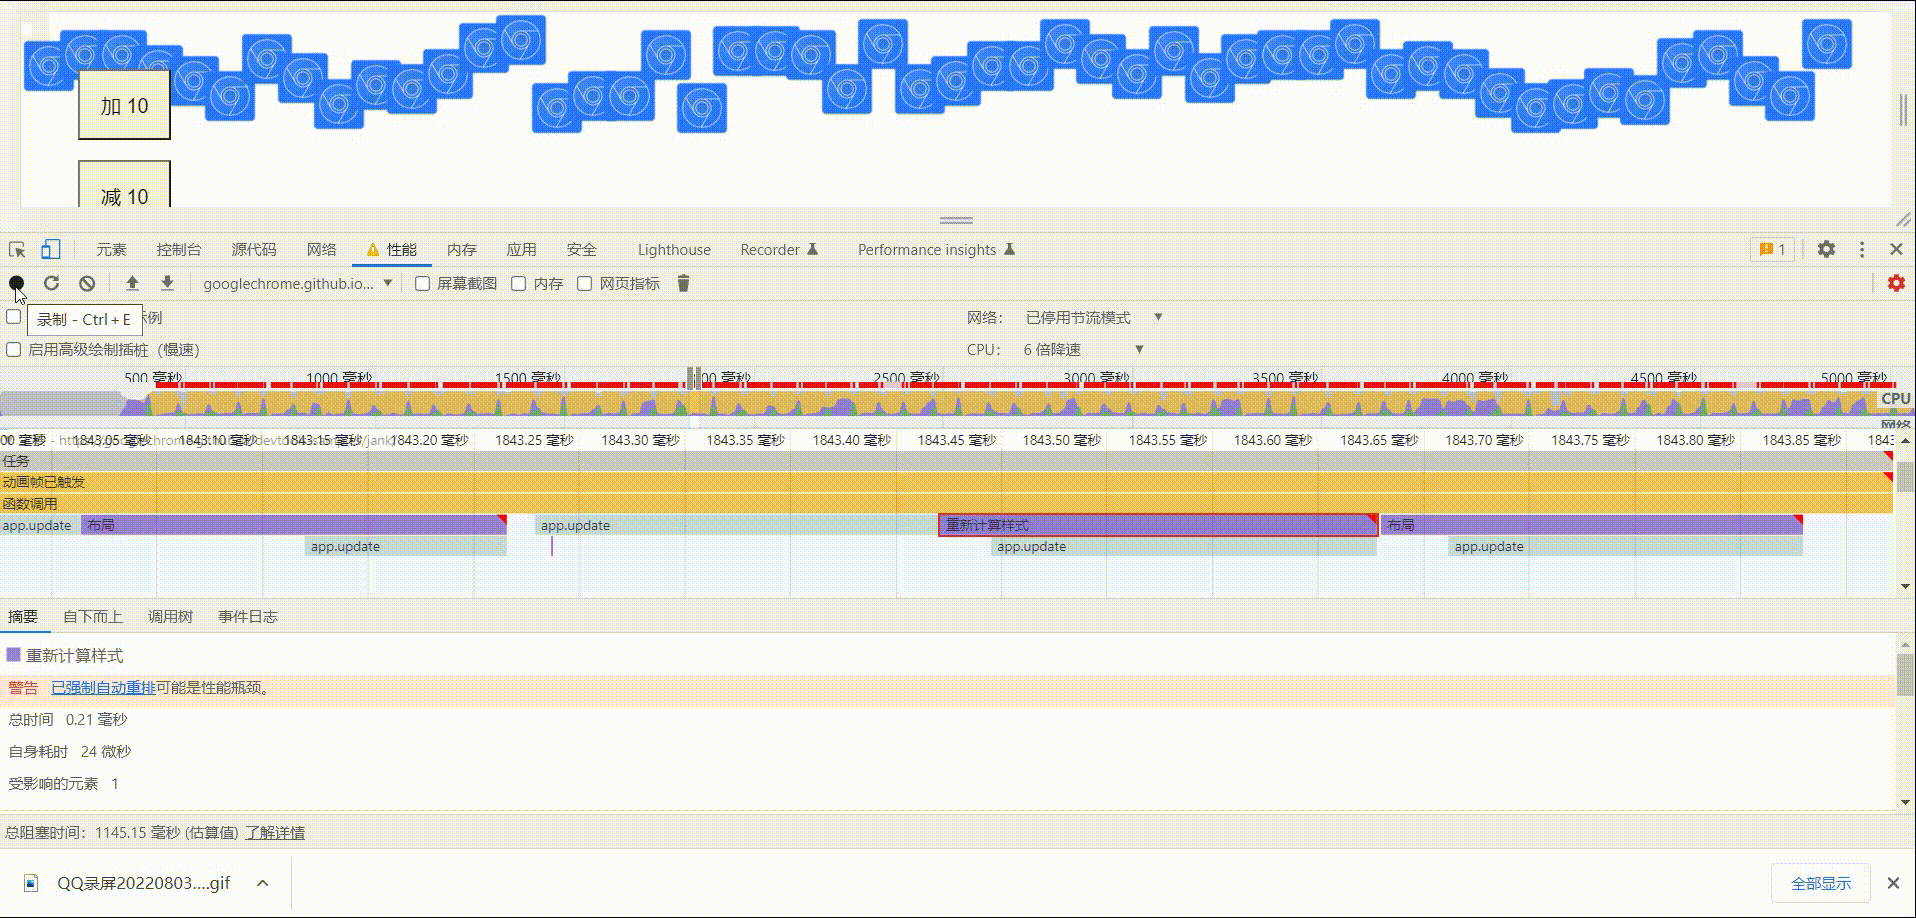
Task: Open the Performance insights tab
Action: (x=936, y=250)
